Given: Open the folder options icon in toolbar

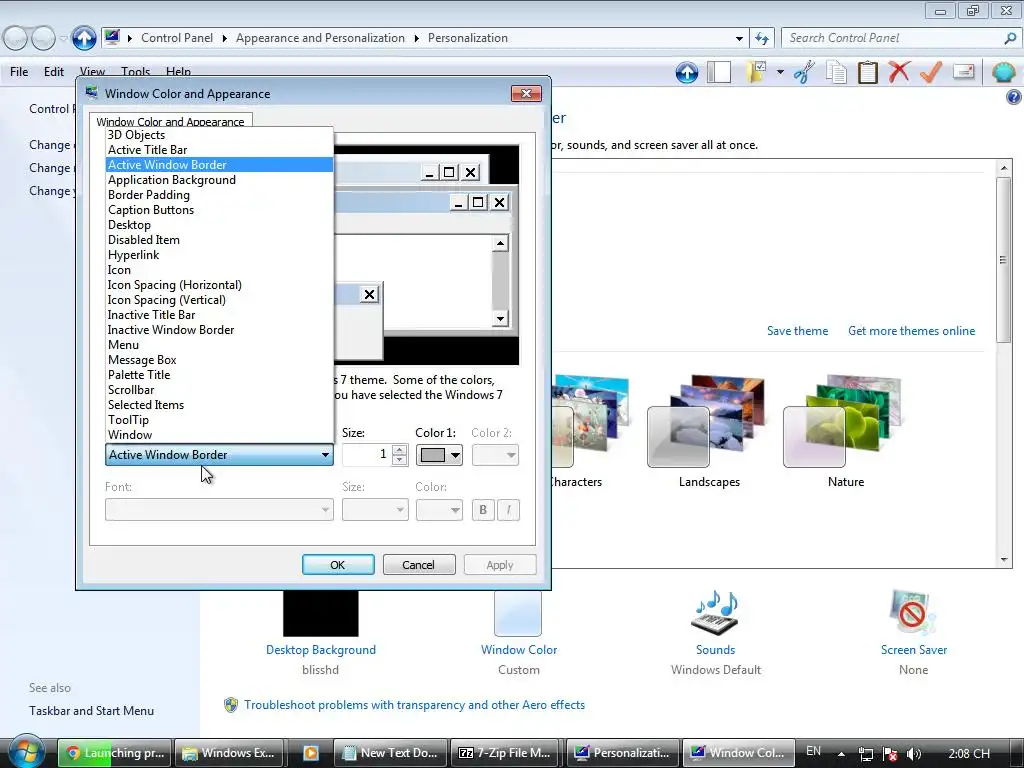Looking at the screenshot, I should point(758,72).
